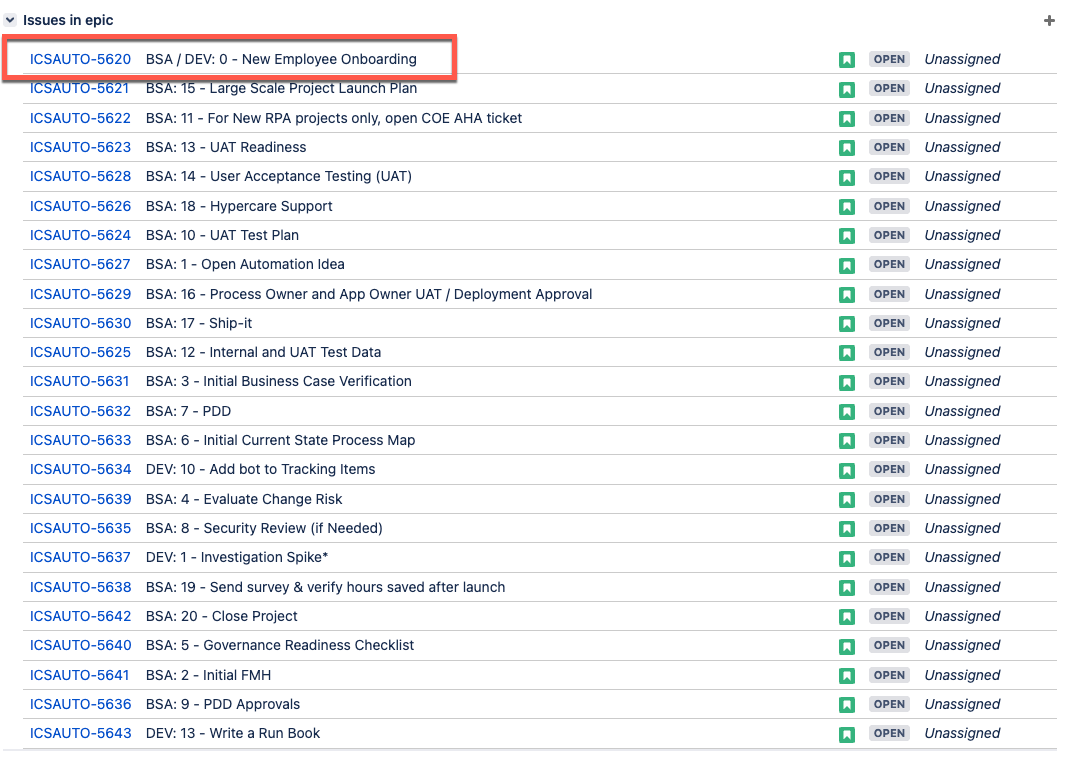
Task: Select 'BSA: 8 - Security Review (if Needed)' summary
Action: [264, 529]
